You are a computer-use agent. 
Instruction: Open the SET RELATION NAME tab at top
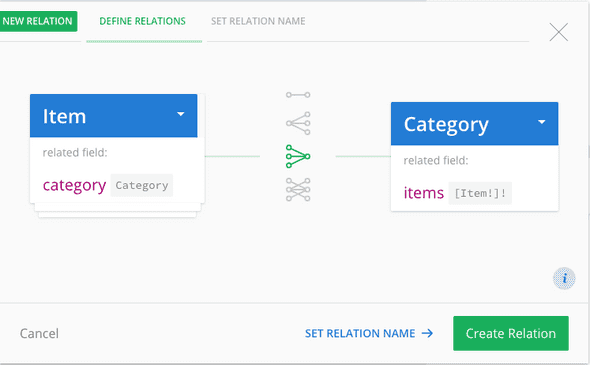click(x=258, y=21)
